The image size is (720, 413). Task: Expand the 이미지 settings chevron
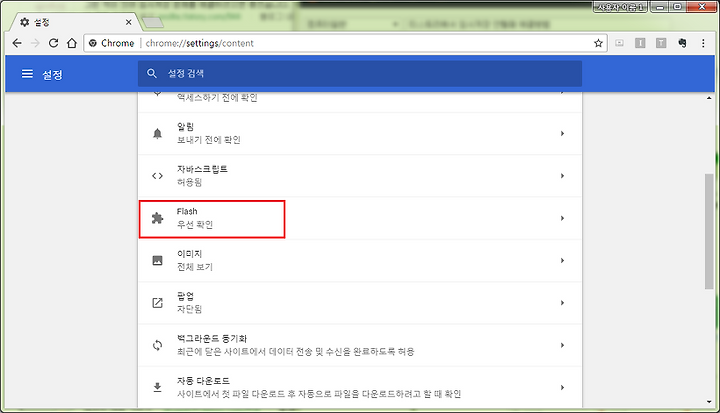[562, 260]
